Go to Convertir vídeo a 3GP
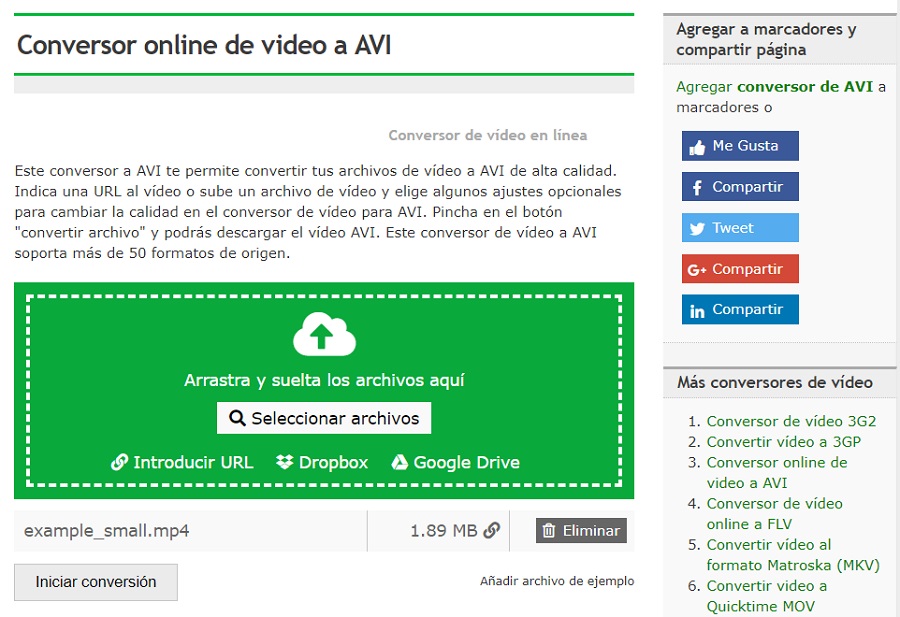The height and width of the screenshot is (617, 900). tap(783, 442)
